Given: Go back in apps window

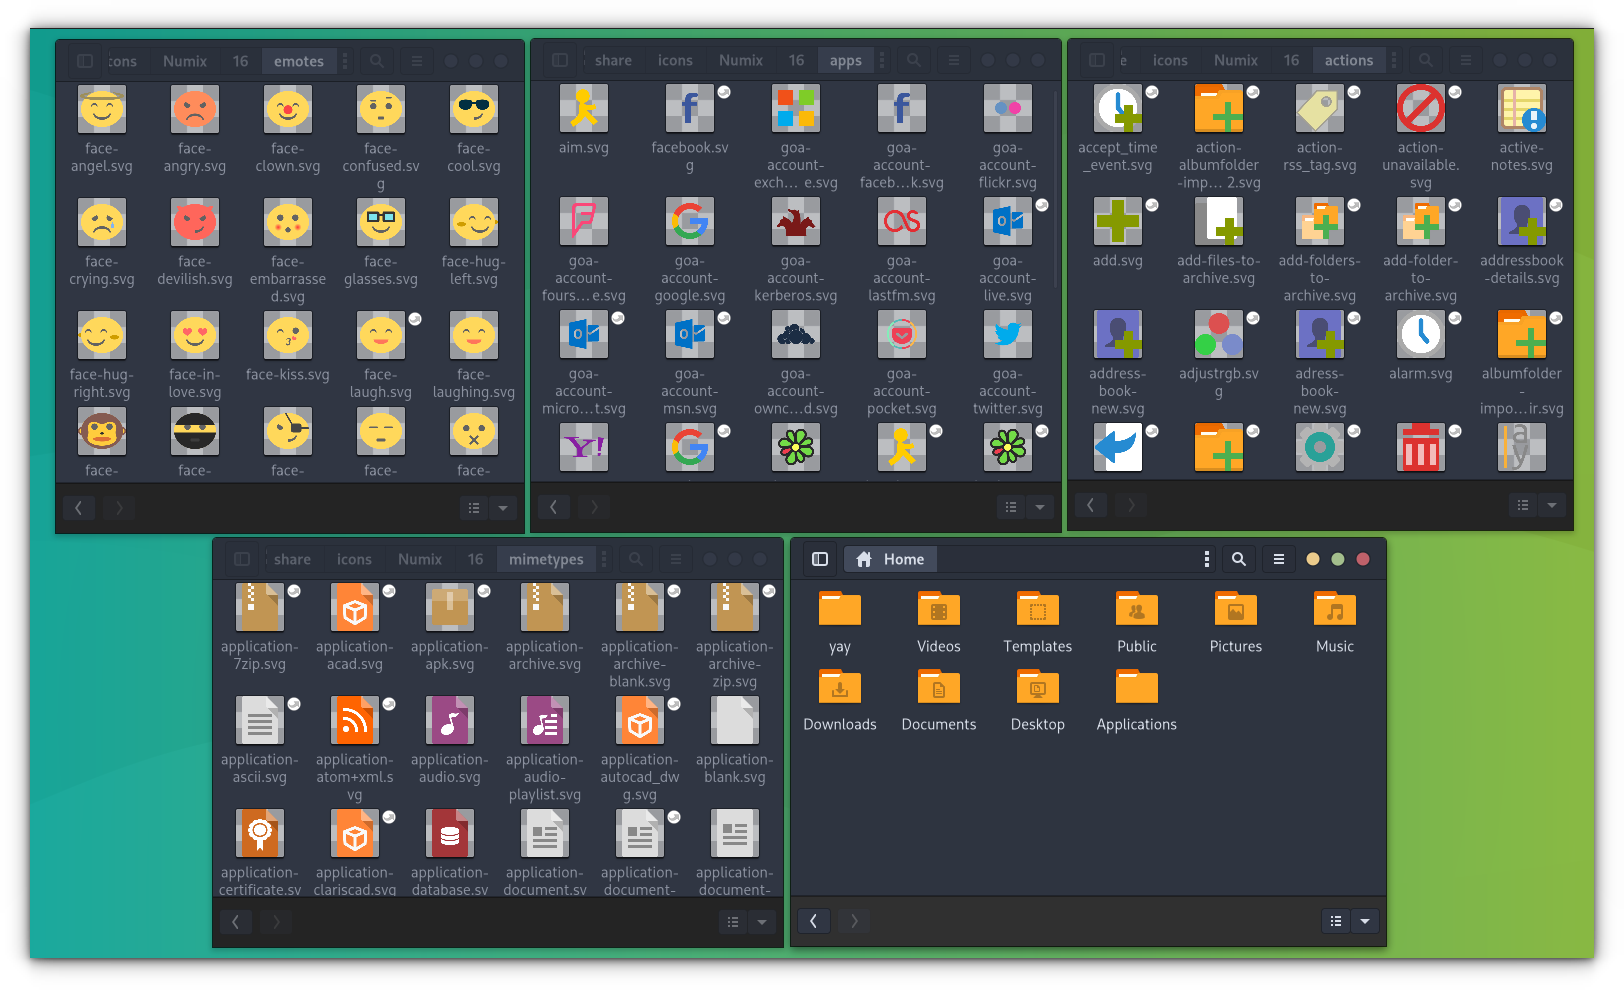Looking at the screenshot, I should pyautogui.click(x=553, y=507).
